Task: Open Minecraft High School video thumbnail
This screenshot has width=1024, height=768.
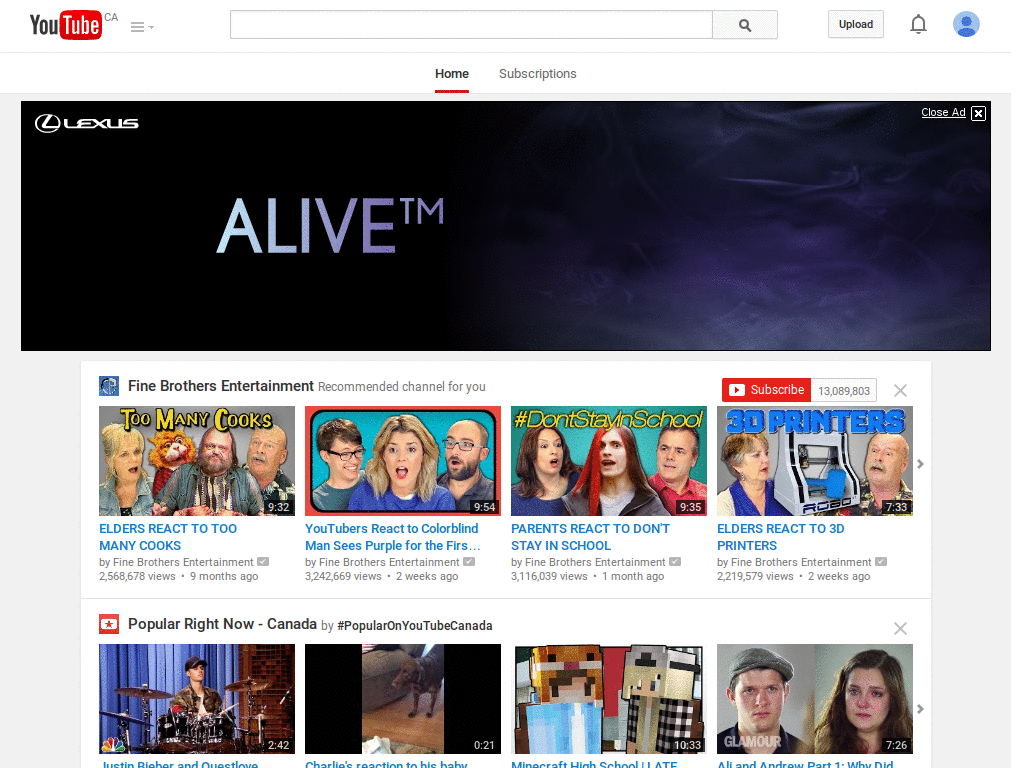Action: pos(609,699)
